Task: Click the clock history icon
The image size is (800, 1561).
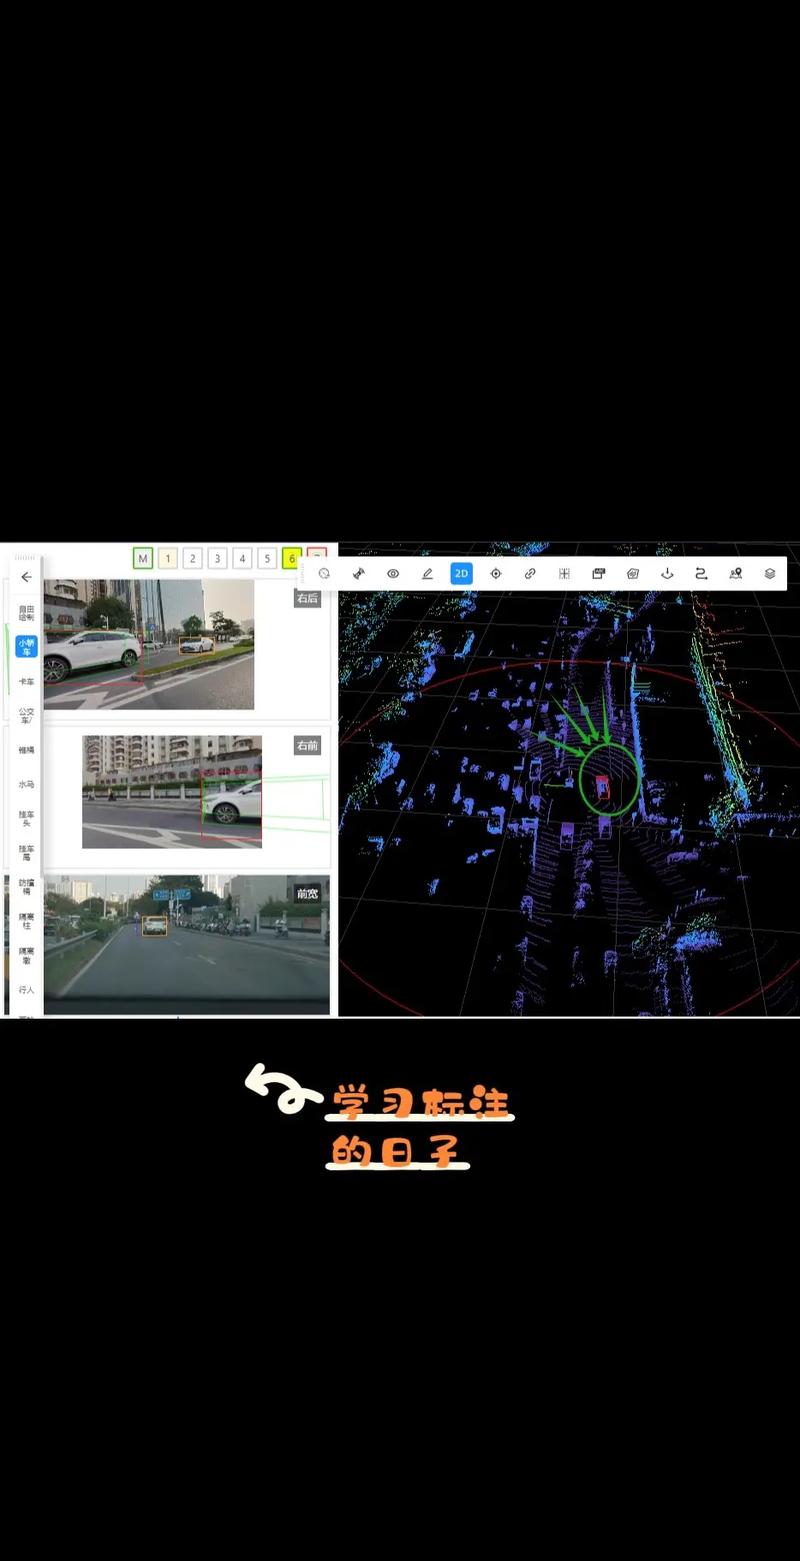Action: click(324, 573)
